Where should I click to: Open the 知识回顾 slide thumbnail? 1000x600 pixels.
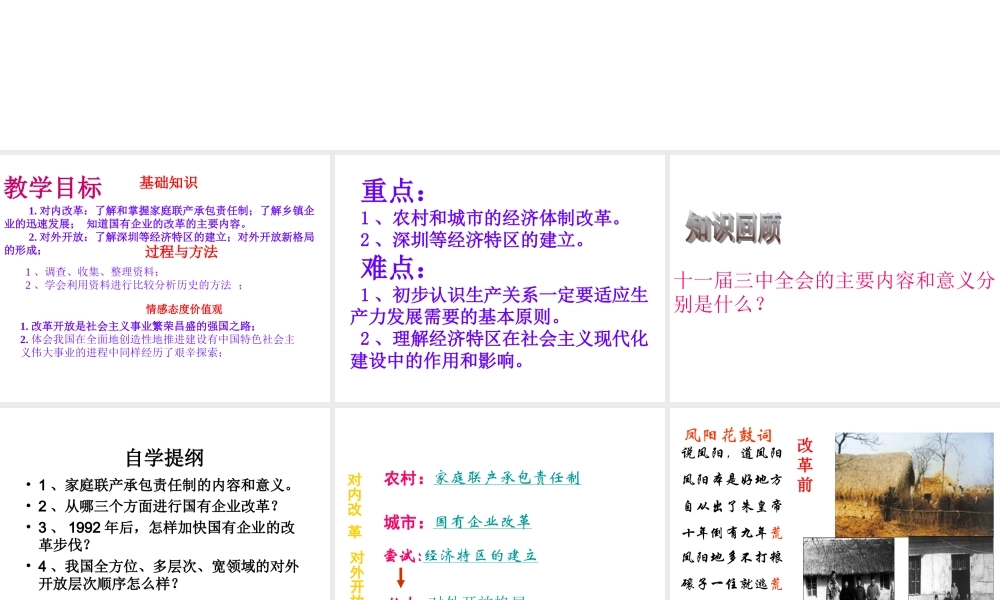tap(835, 278)
